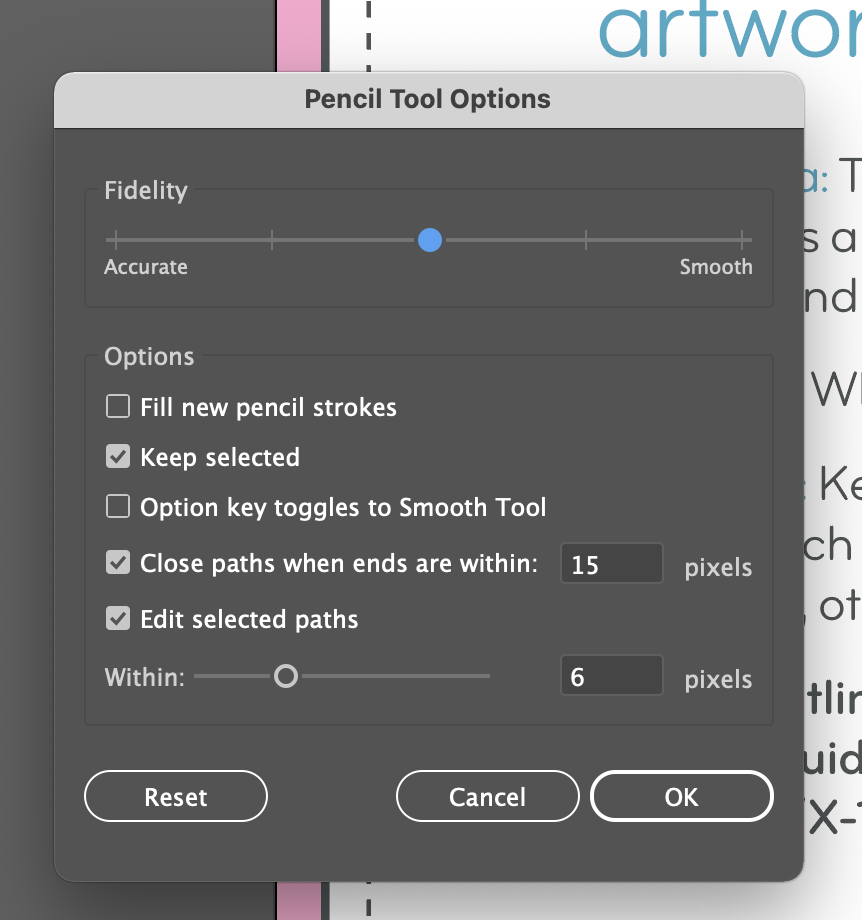Screen dimensions: 862x920
Task: Disable the "Keep selected" checkbox
Action: pyautogui.click(x=117, y=457)
